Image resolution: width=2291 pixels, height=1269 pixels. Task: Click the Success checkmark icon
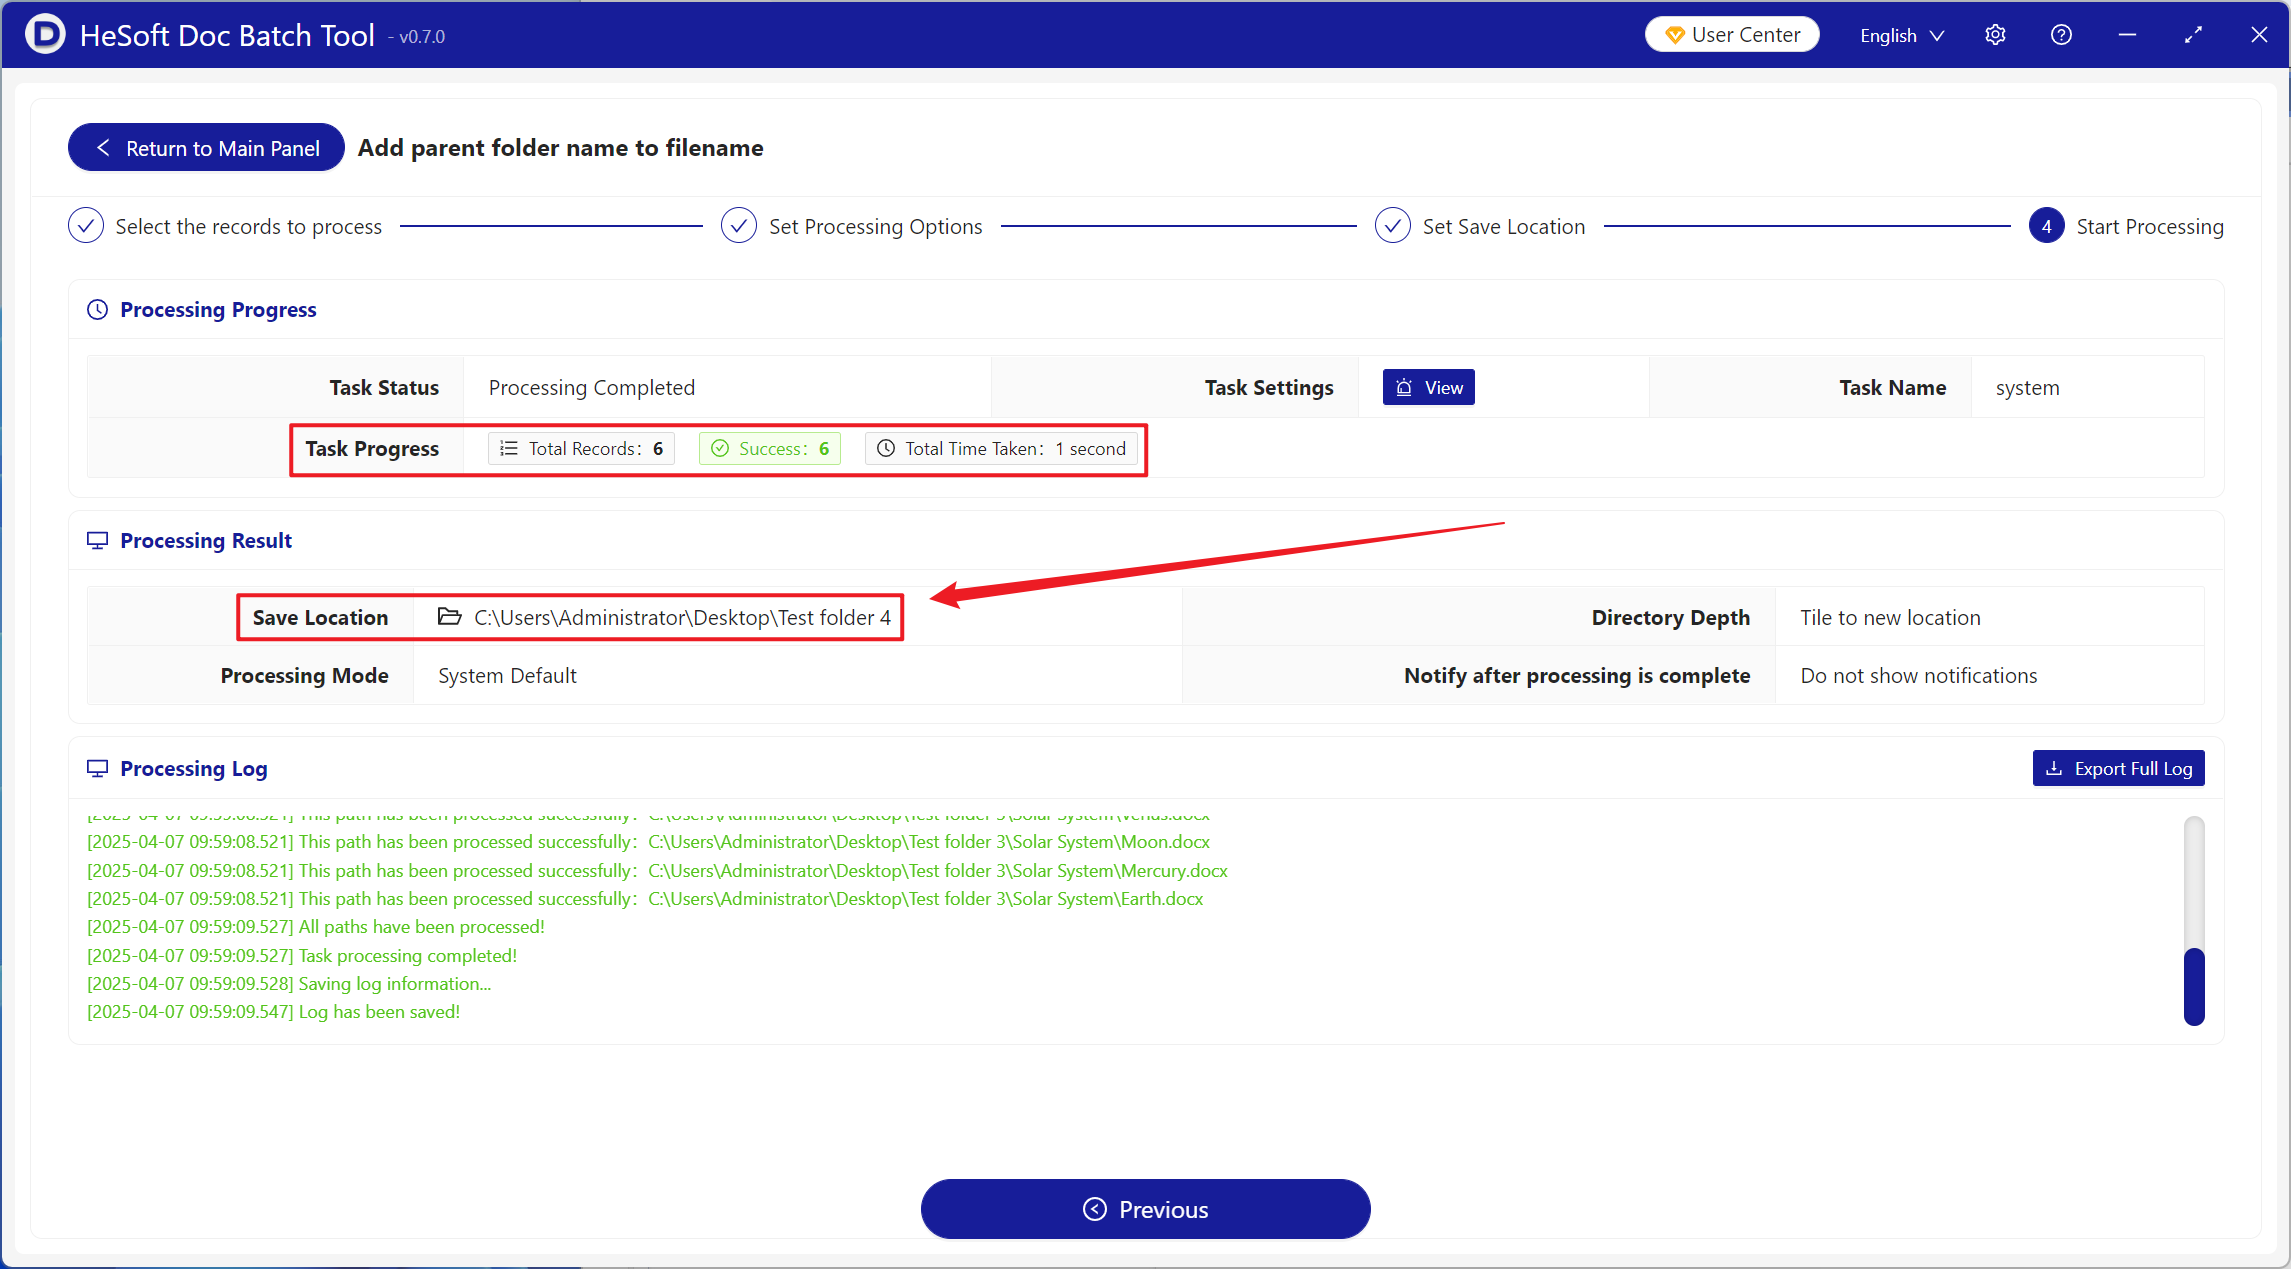coord(719,449)
